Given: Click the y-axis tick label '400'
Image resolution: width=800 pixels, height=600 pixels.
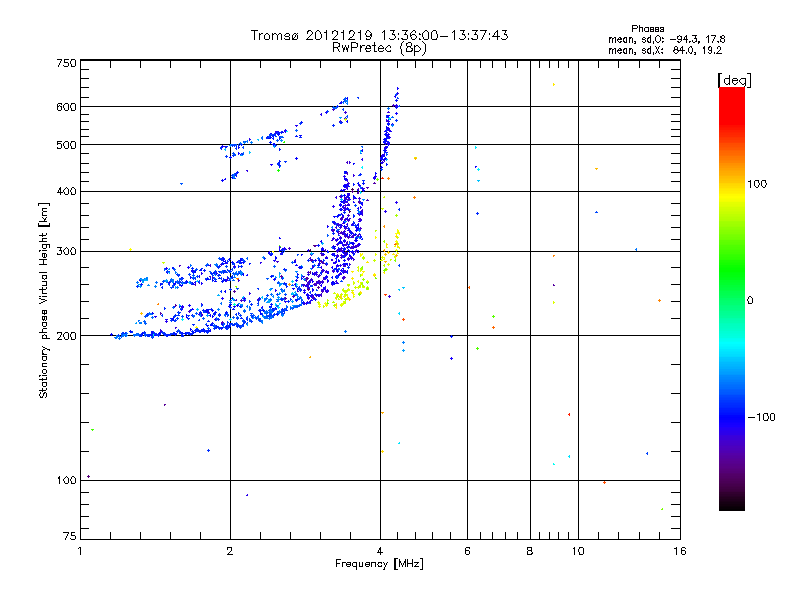Looking at the screenshot, I should [67, 192].
